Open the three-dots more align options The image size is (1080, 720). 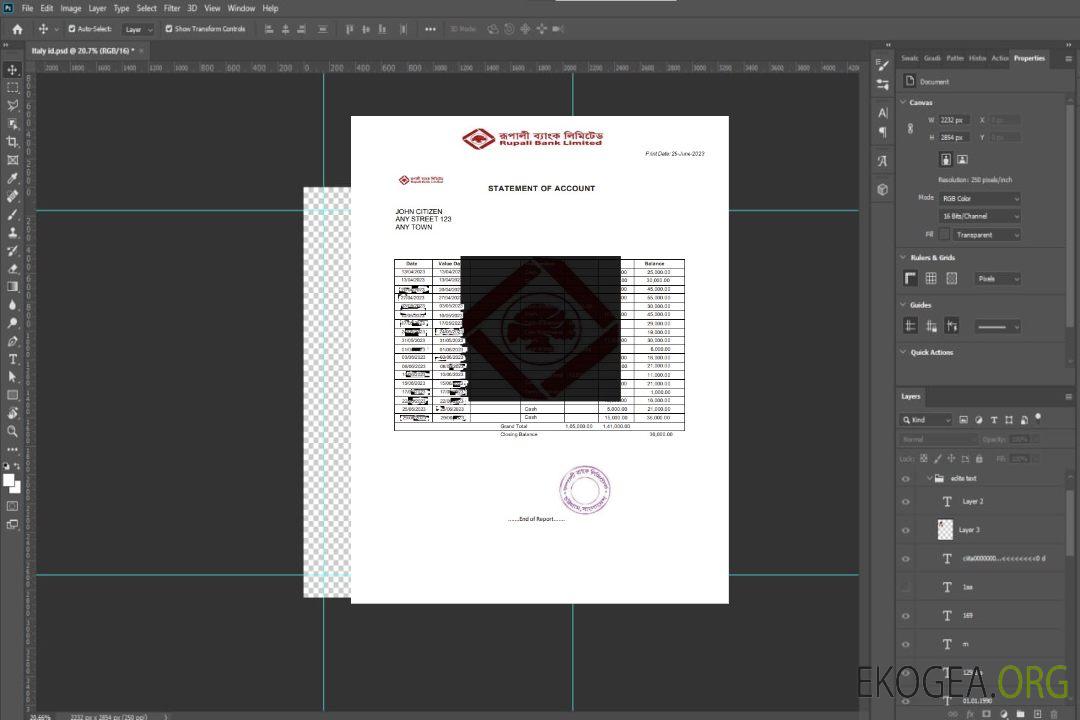pos(430,29)
